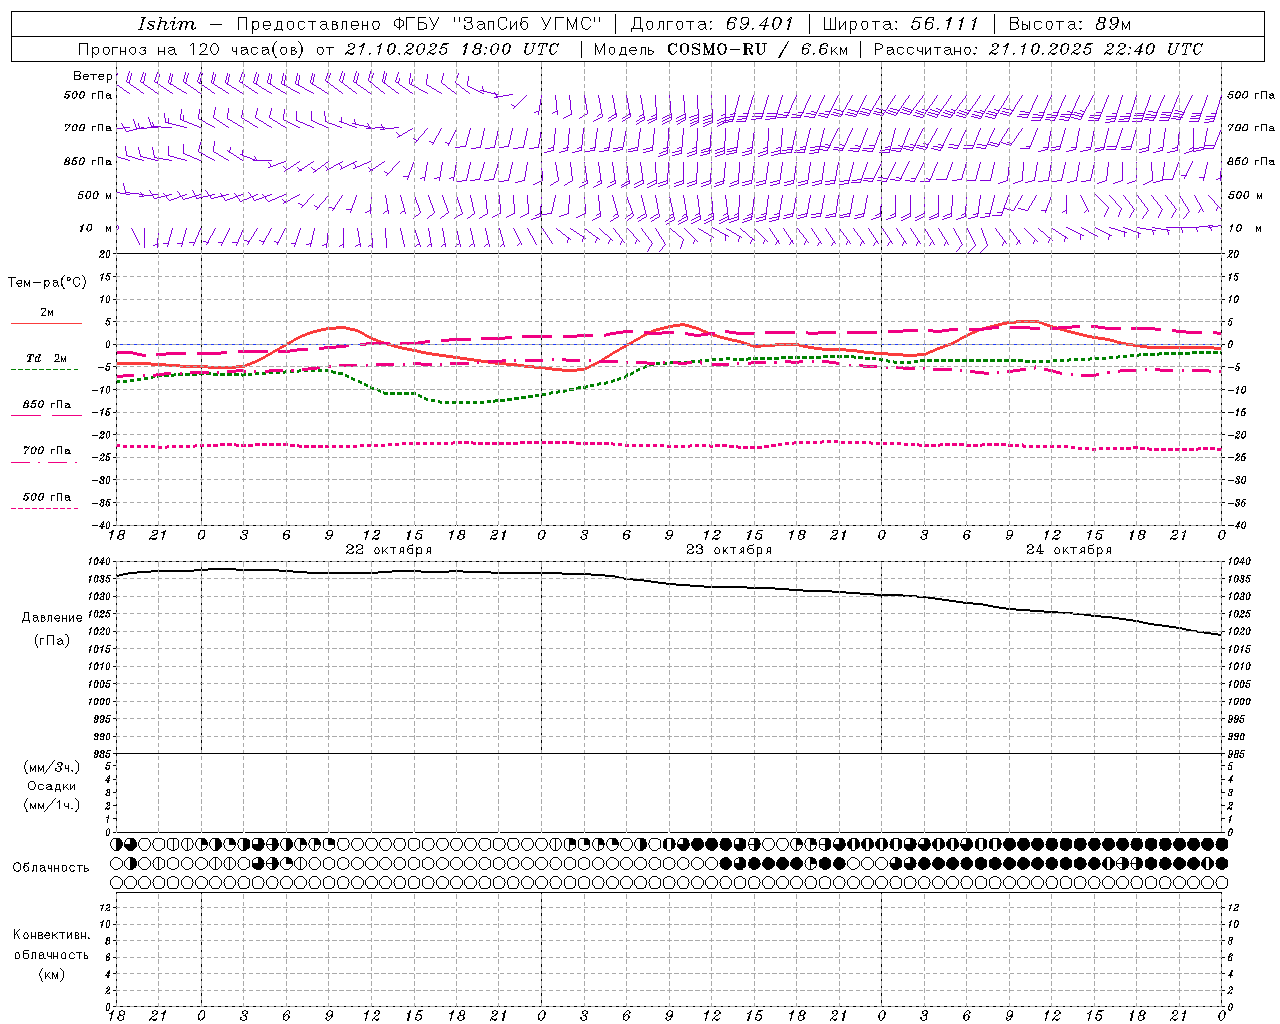Click the "(мм/1ч.)" precipitation unit label

click(x=52, y=806)
